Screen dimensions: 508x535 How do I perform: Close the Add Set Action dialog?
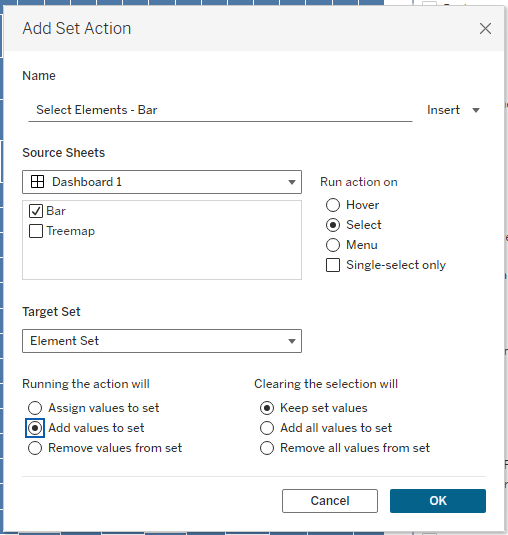click(485, 29)
